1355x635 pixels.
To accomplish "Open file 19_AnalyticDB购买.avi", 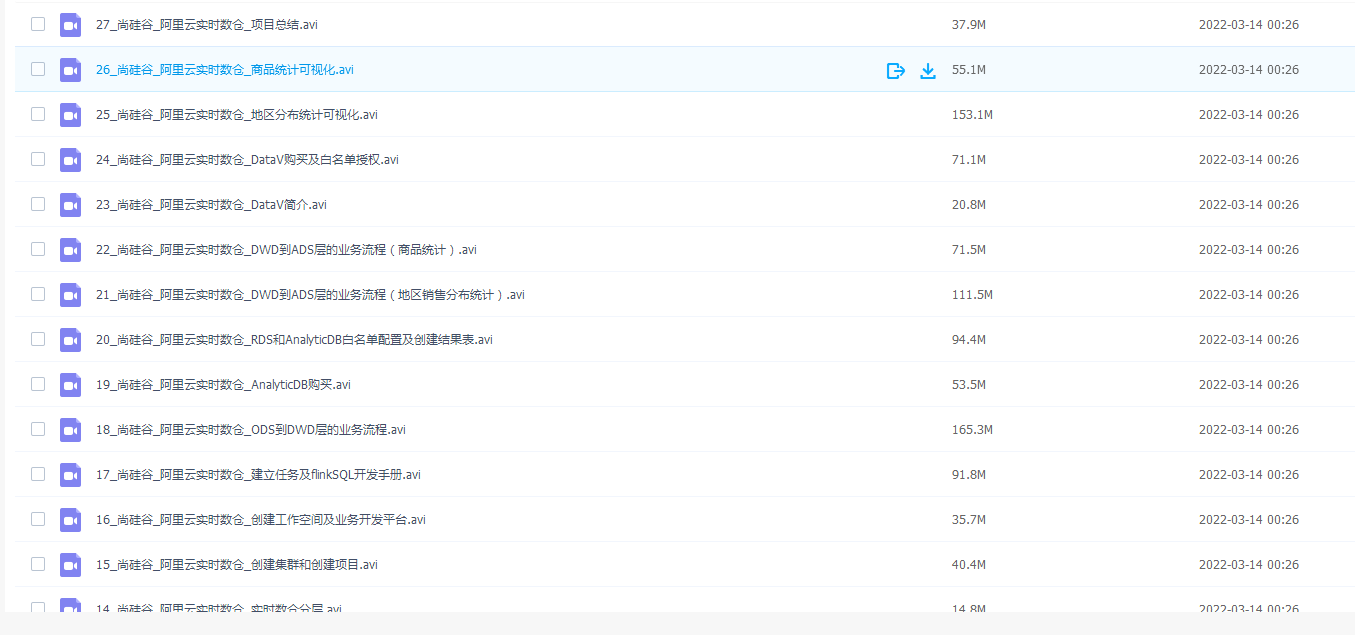I will 223,385.
